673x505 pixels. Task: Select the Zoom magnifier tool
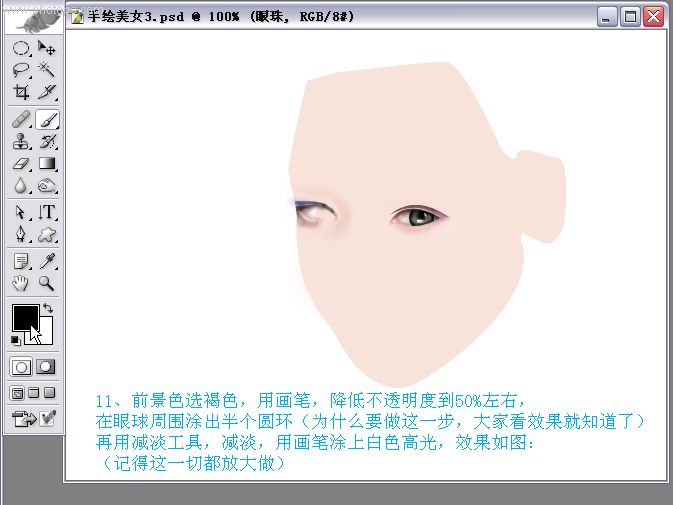pyautogui.click(x=46, y=283)
